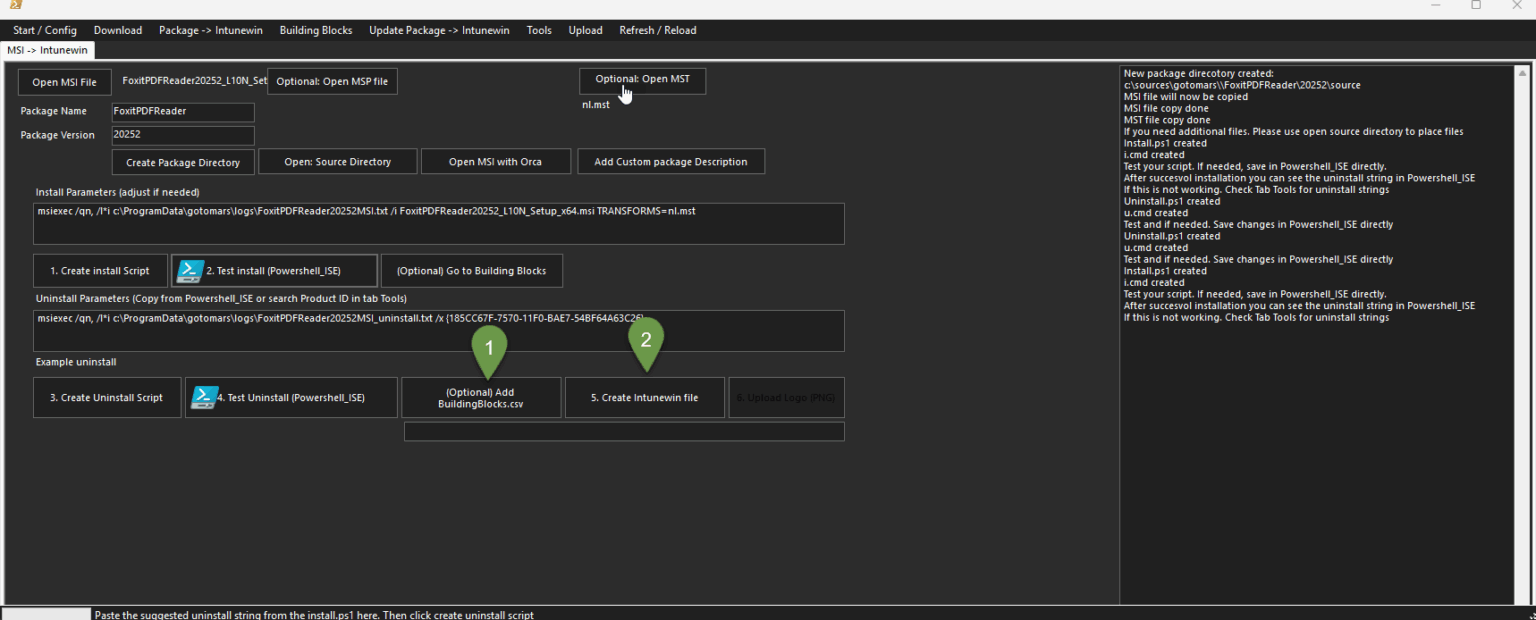
Task: Open the Start / Config menu
Action: pyautogui.click(x=44, y=30)
